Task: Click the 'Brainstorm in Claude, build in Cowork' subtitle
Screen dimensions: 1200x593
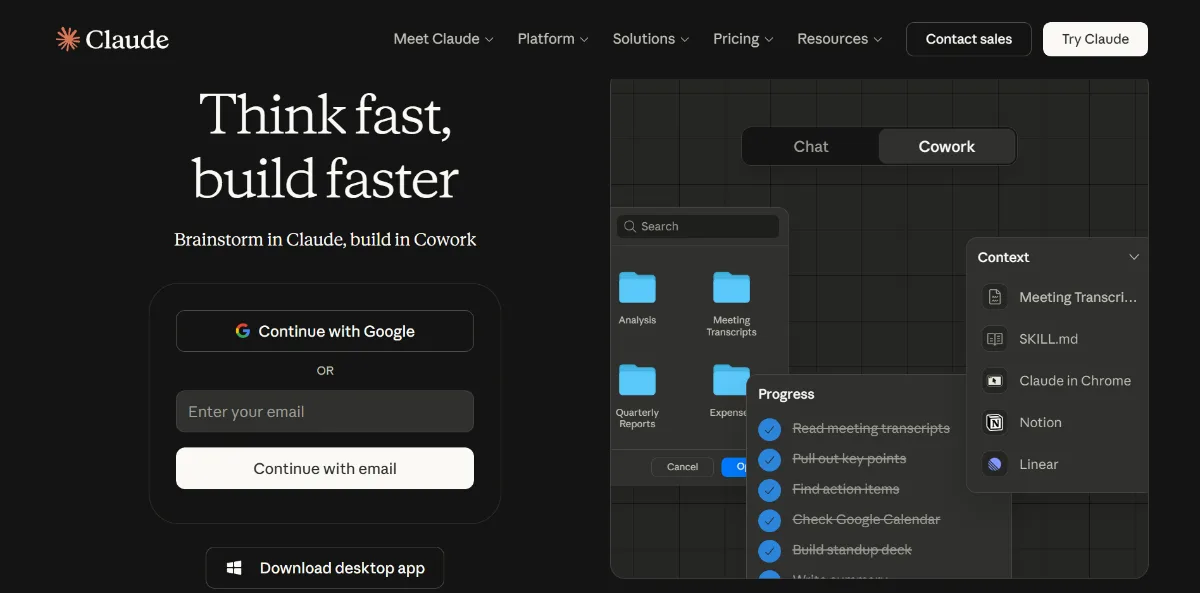Action: click(x=325, y=240)
